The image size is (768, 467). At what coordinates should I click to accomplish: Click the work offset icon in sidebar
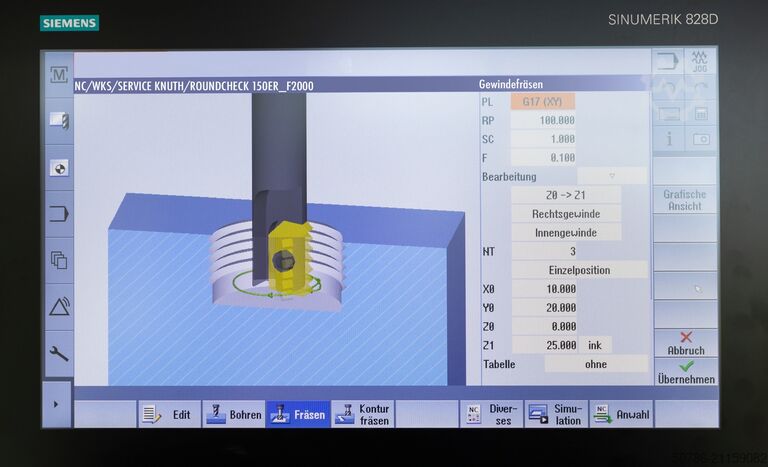(58, 168)
